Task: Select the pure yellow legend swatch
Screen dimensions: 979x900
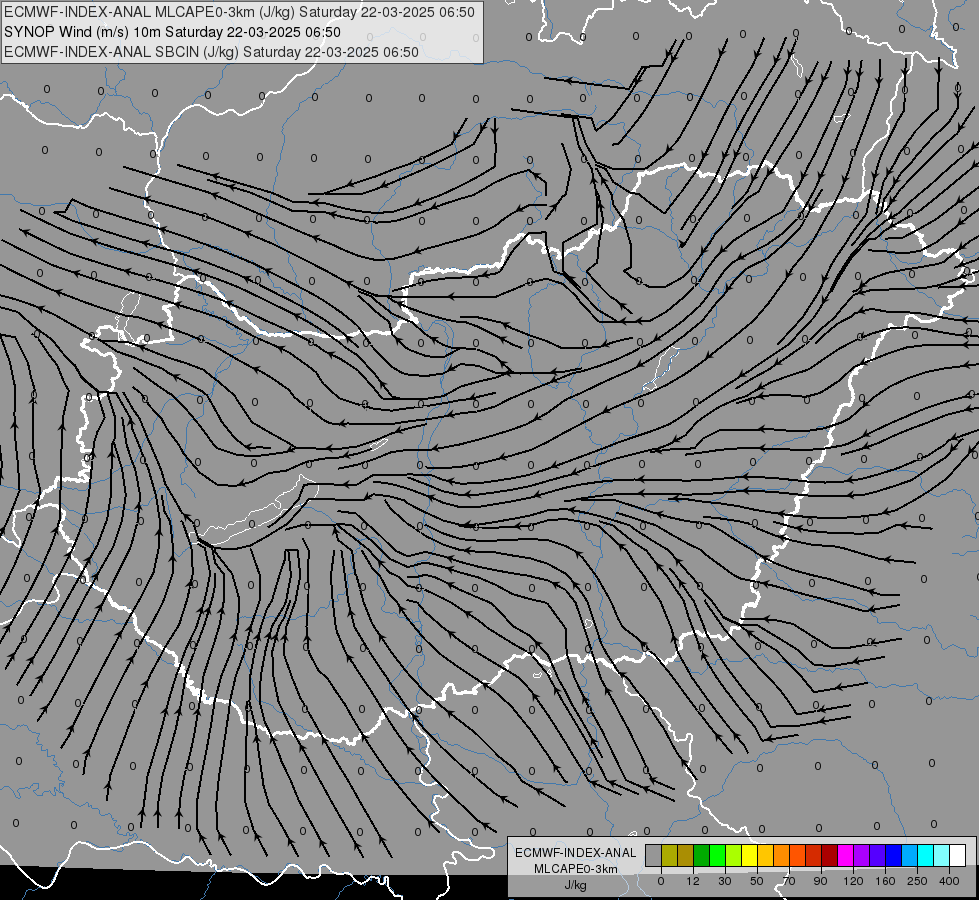Action: 749,855
